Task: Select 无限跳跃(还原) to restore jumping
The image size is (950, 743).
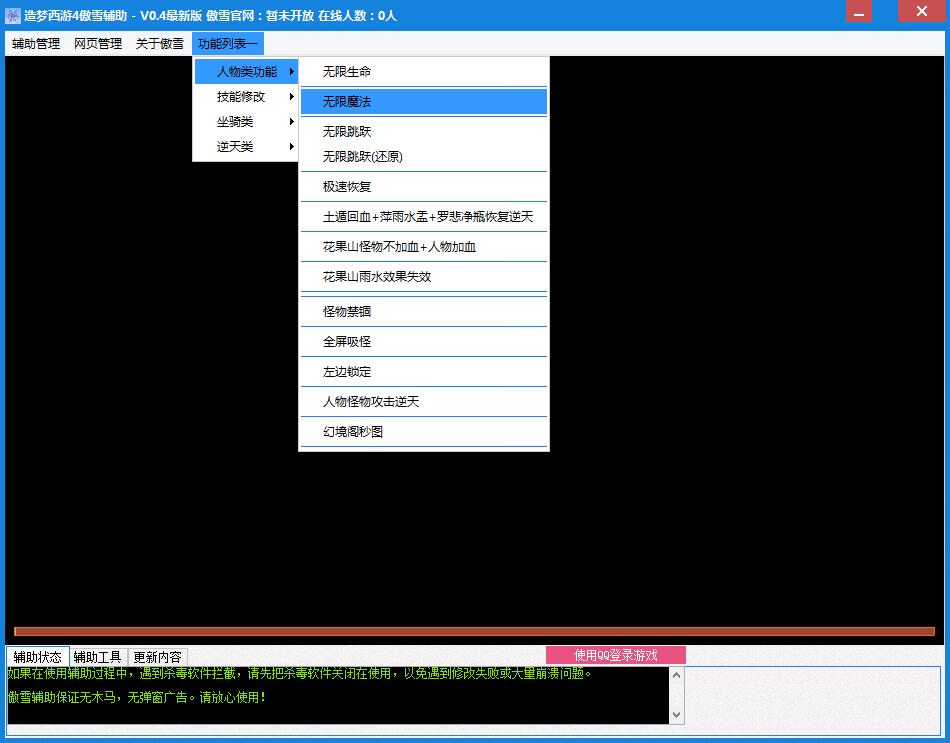Action: (x=362, y=157)
